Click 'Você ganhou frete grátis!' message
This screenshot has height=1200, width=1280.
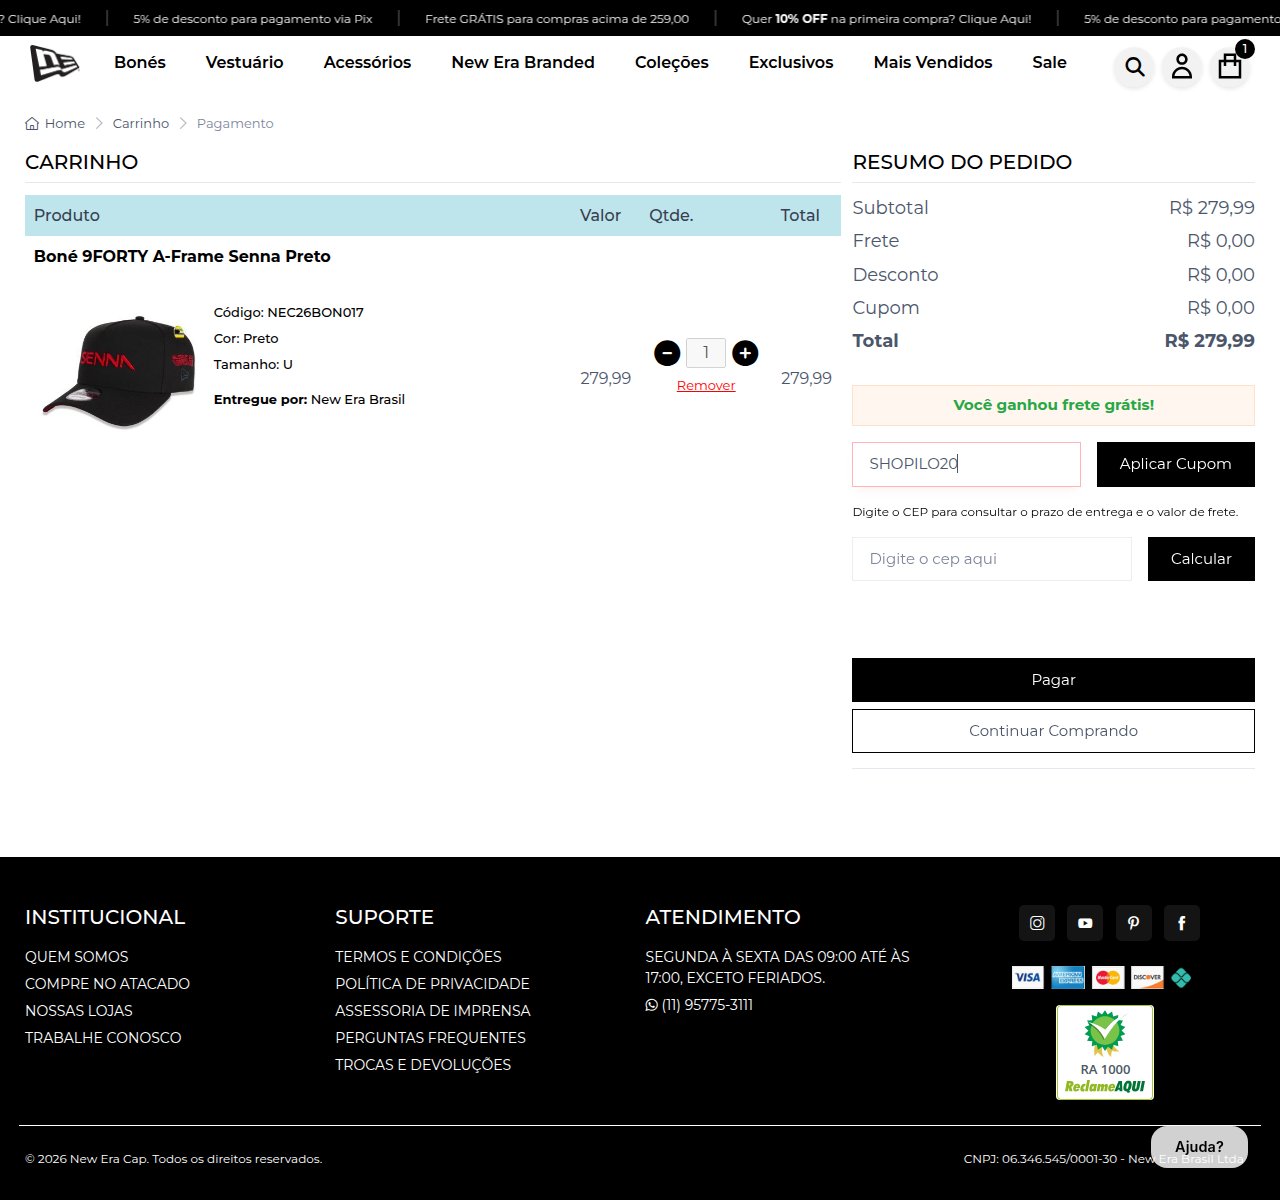[x=1053, y=405]
